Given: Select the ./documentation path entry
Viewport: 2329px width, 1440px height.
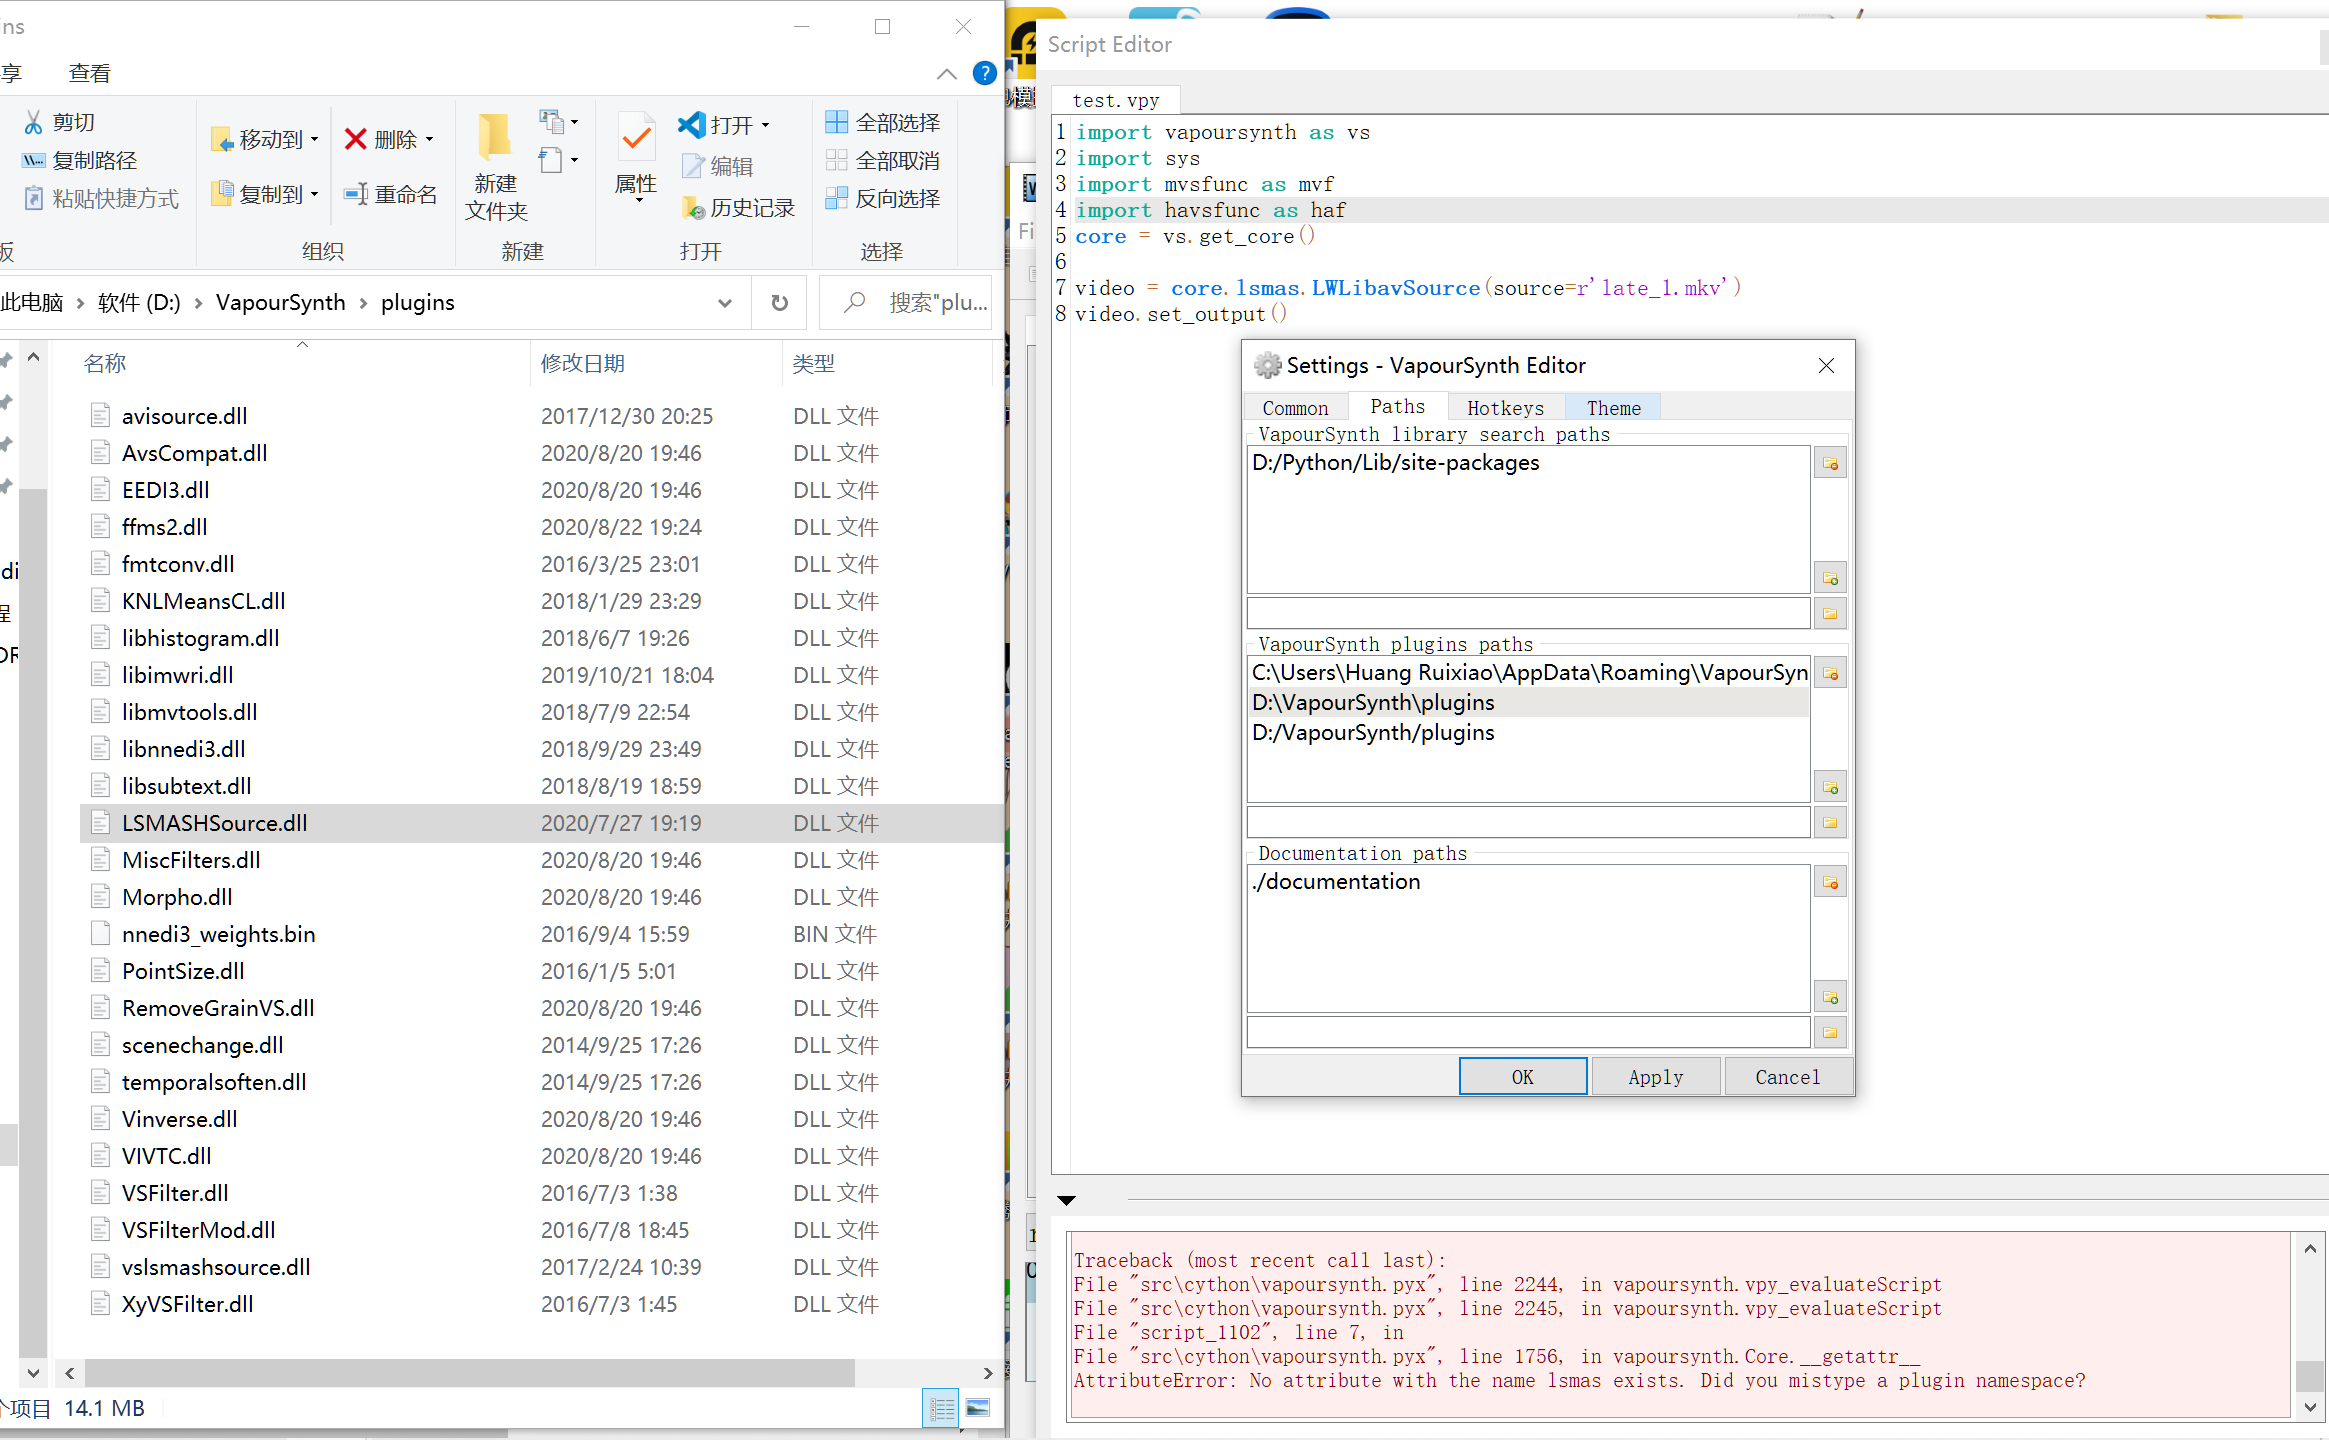Looking at the screenshot, I should (1528, 882).
